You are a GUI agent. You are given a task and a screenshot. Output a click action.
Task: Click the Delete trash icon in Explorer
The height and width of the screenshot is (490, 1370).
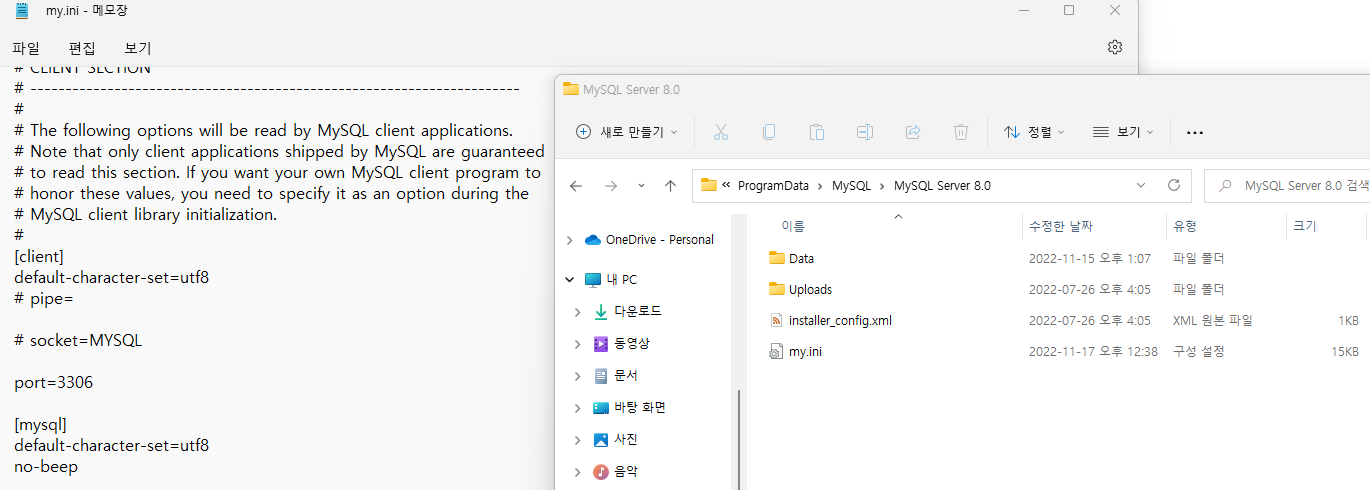tap(960, 132)
